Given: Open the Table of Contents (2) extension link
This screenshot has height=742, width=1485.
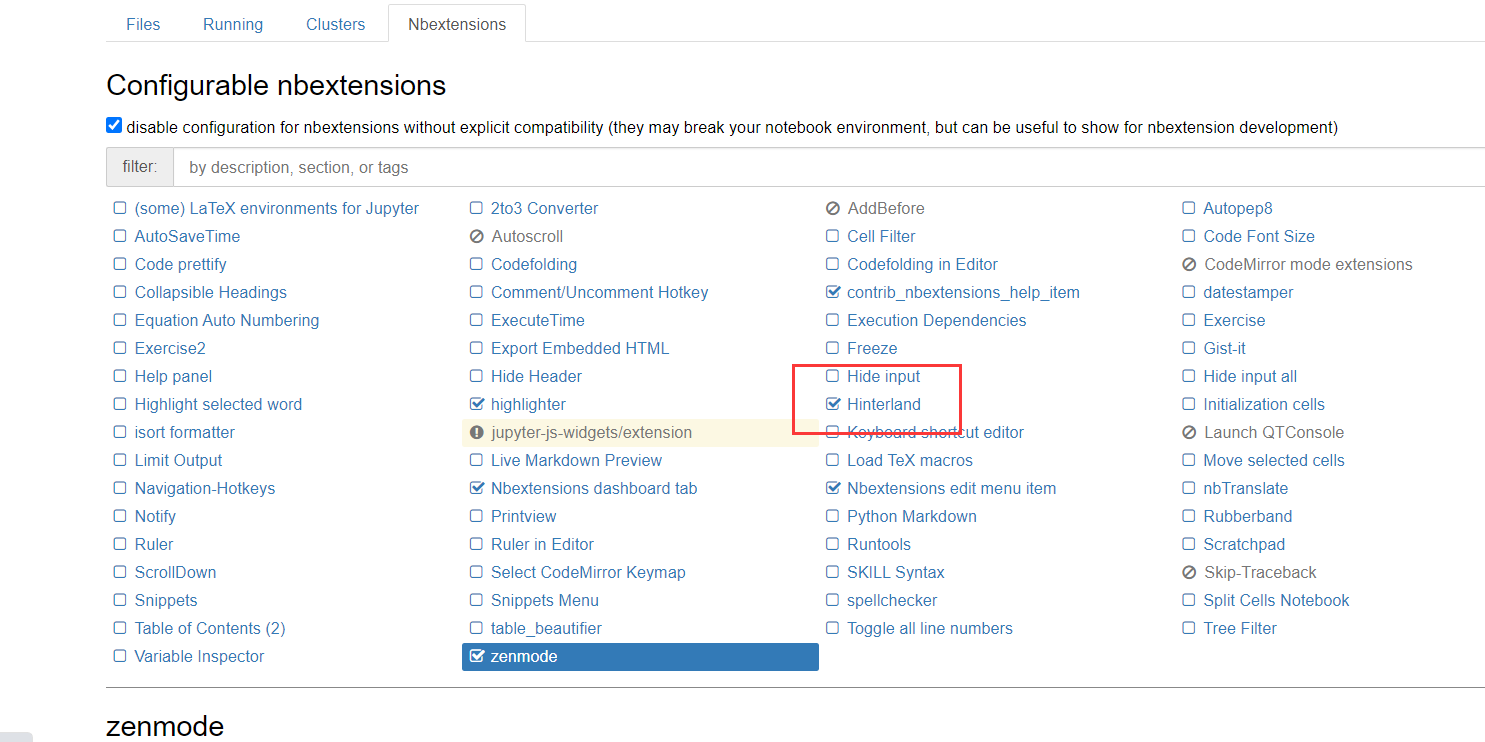Looking at the screenshot, I should (210, 629).
